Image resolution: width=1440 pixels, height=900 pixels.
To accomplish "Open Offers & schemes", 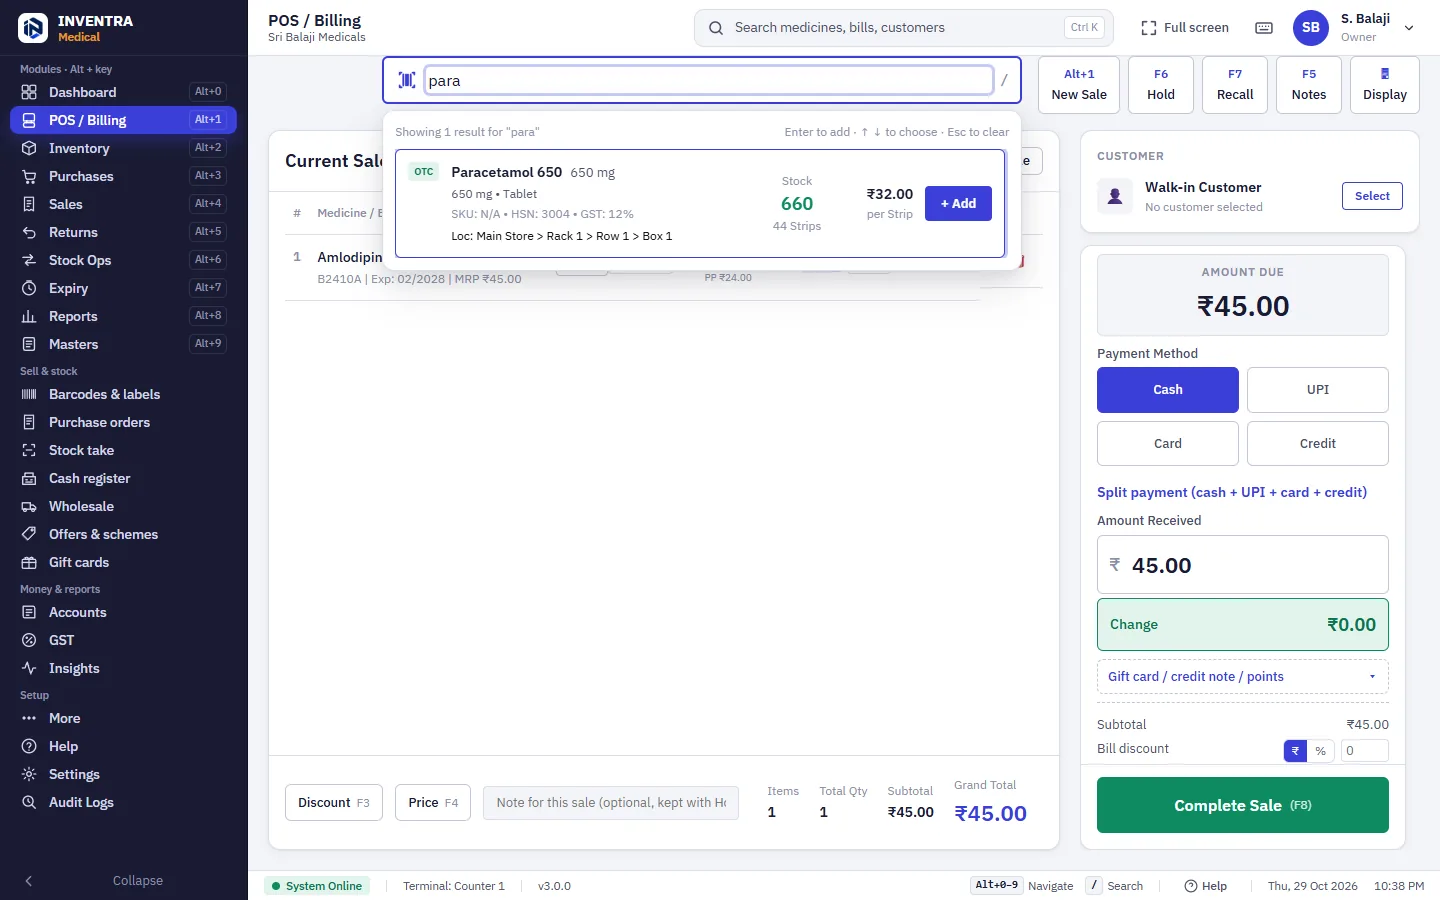I will pyautogui.click(x=123, y=534).
